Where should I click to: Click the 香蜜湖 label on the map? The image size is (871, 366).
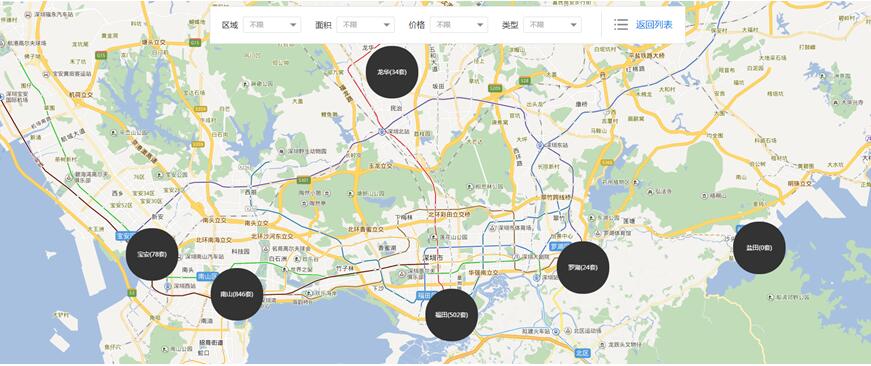387,248
